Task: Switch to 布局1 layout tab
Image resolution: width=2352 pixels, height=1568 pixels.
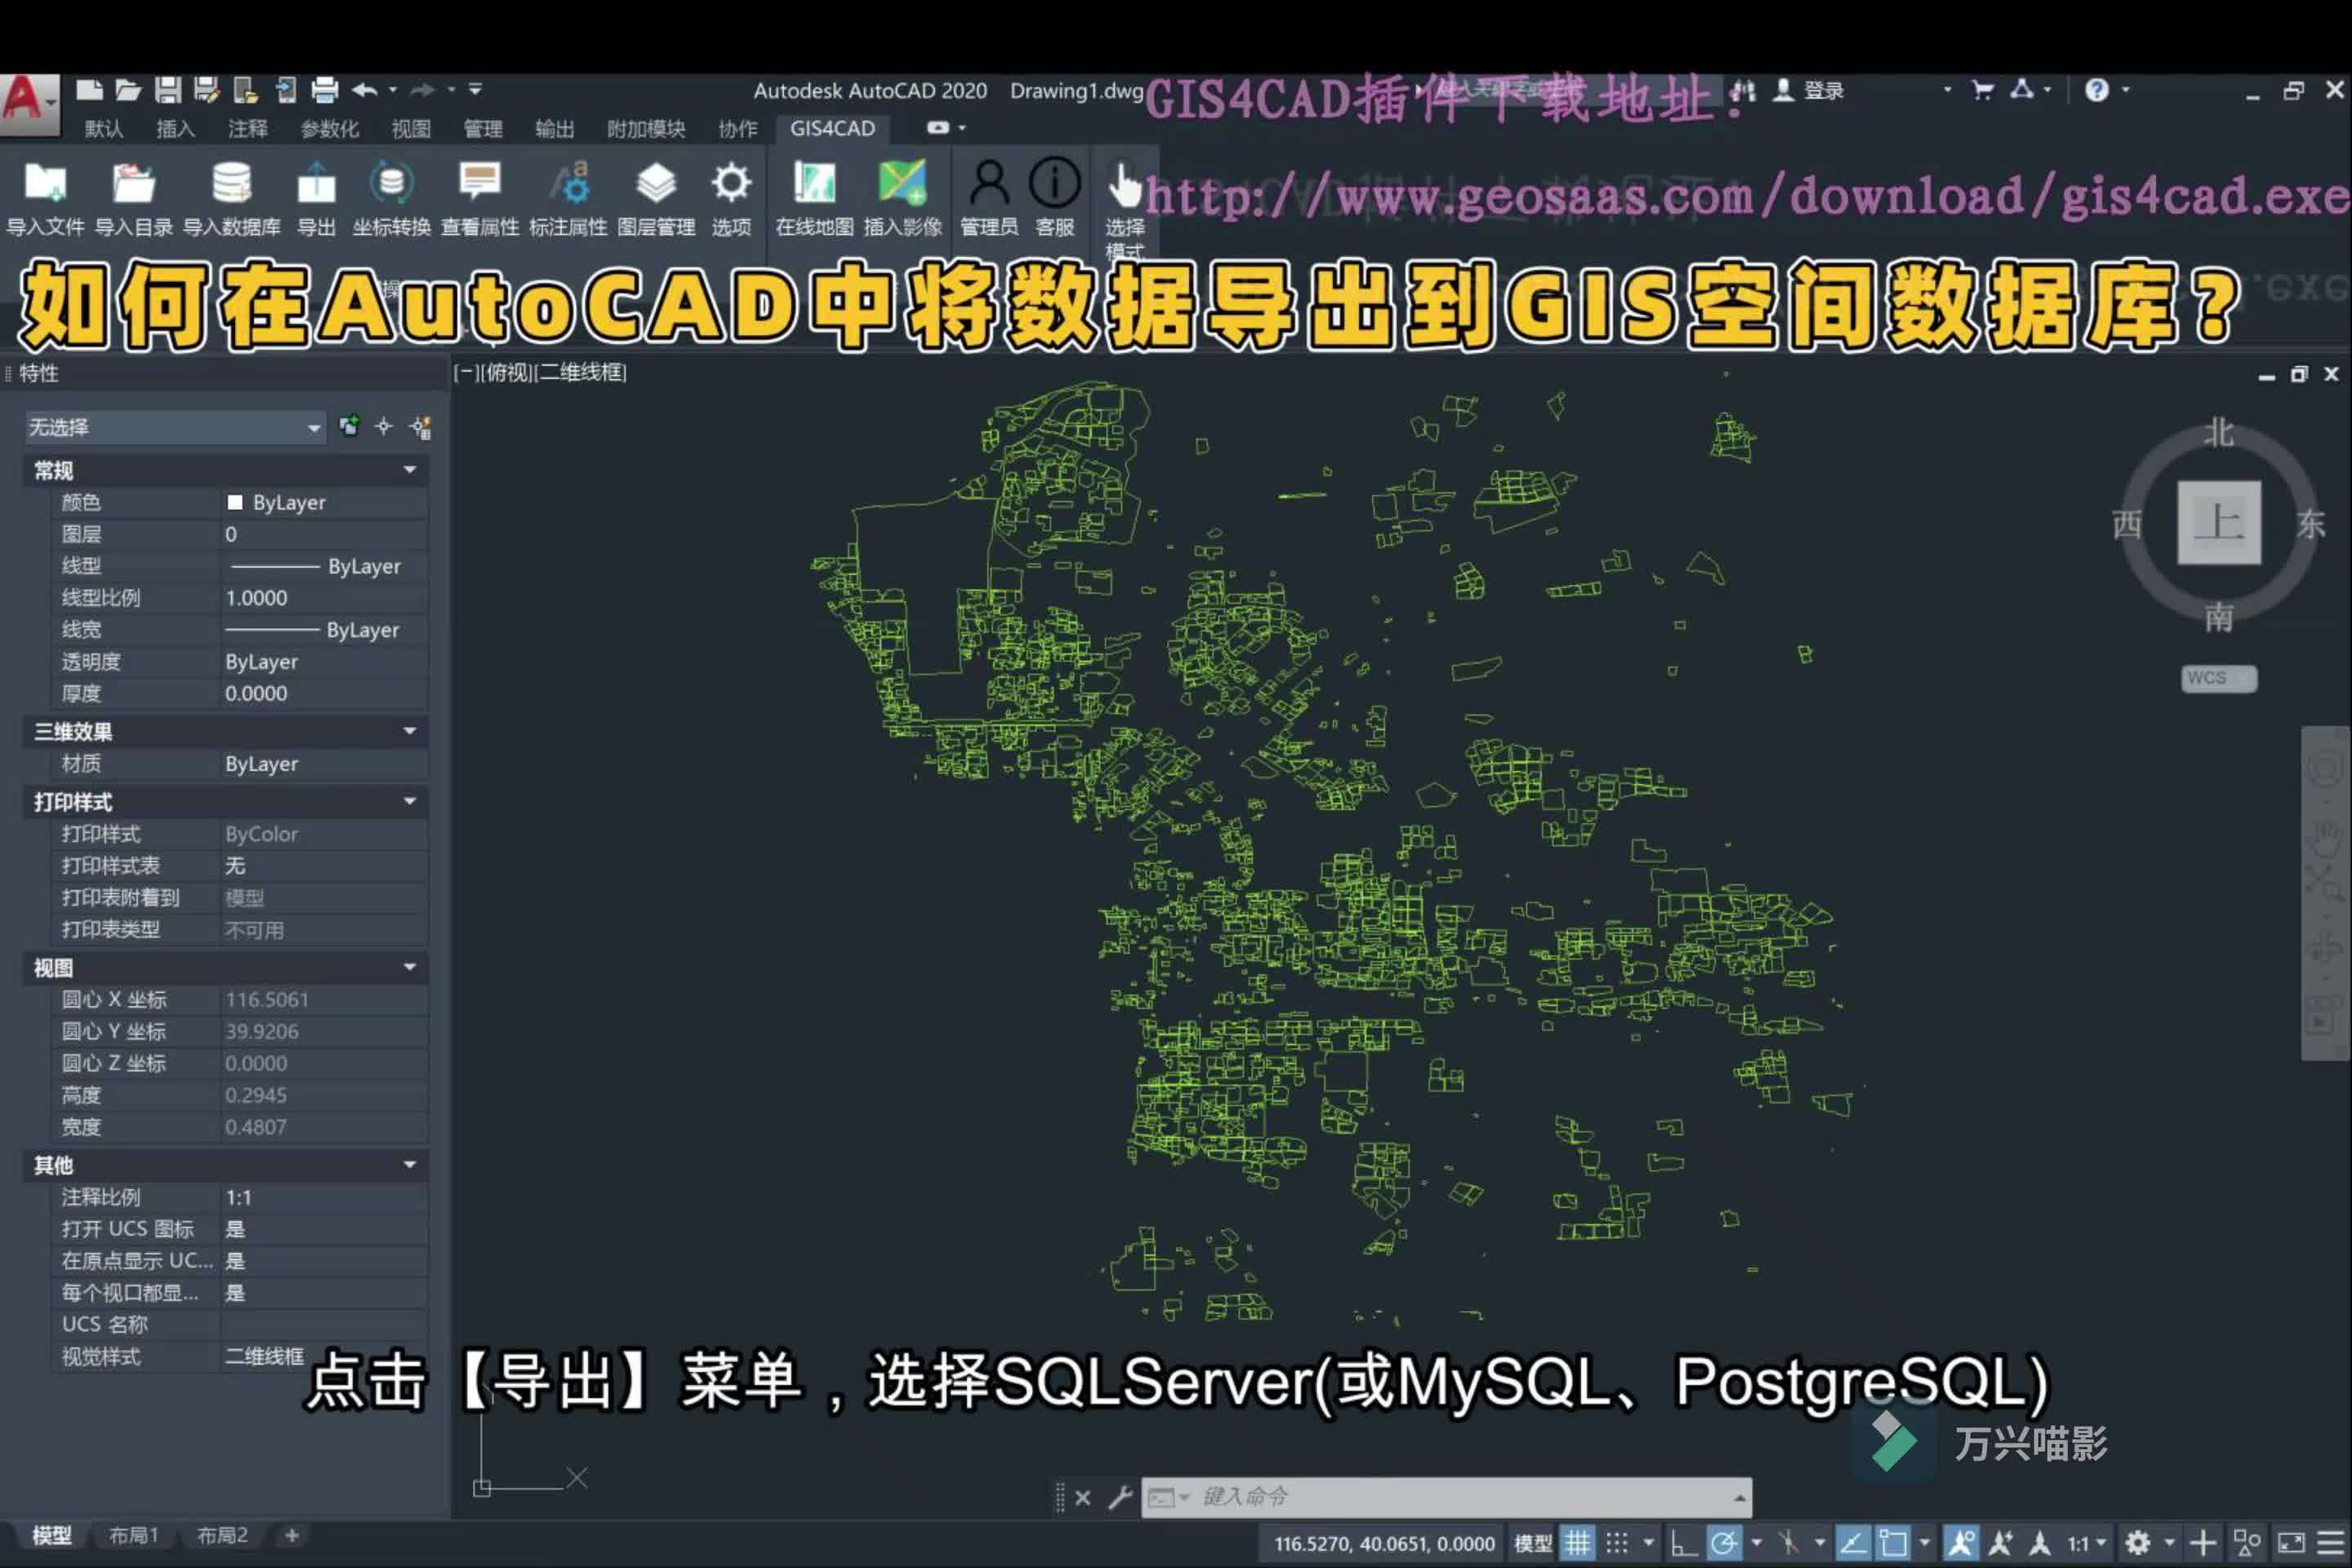Action: tap(133, 1535)
